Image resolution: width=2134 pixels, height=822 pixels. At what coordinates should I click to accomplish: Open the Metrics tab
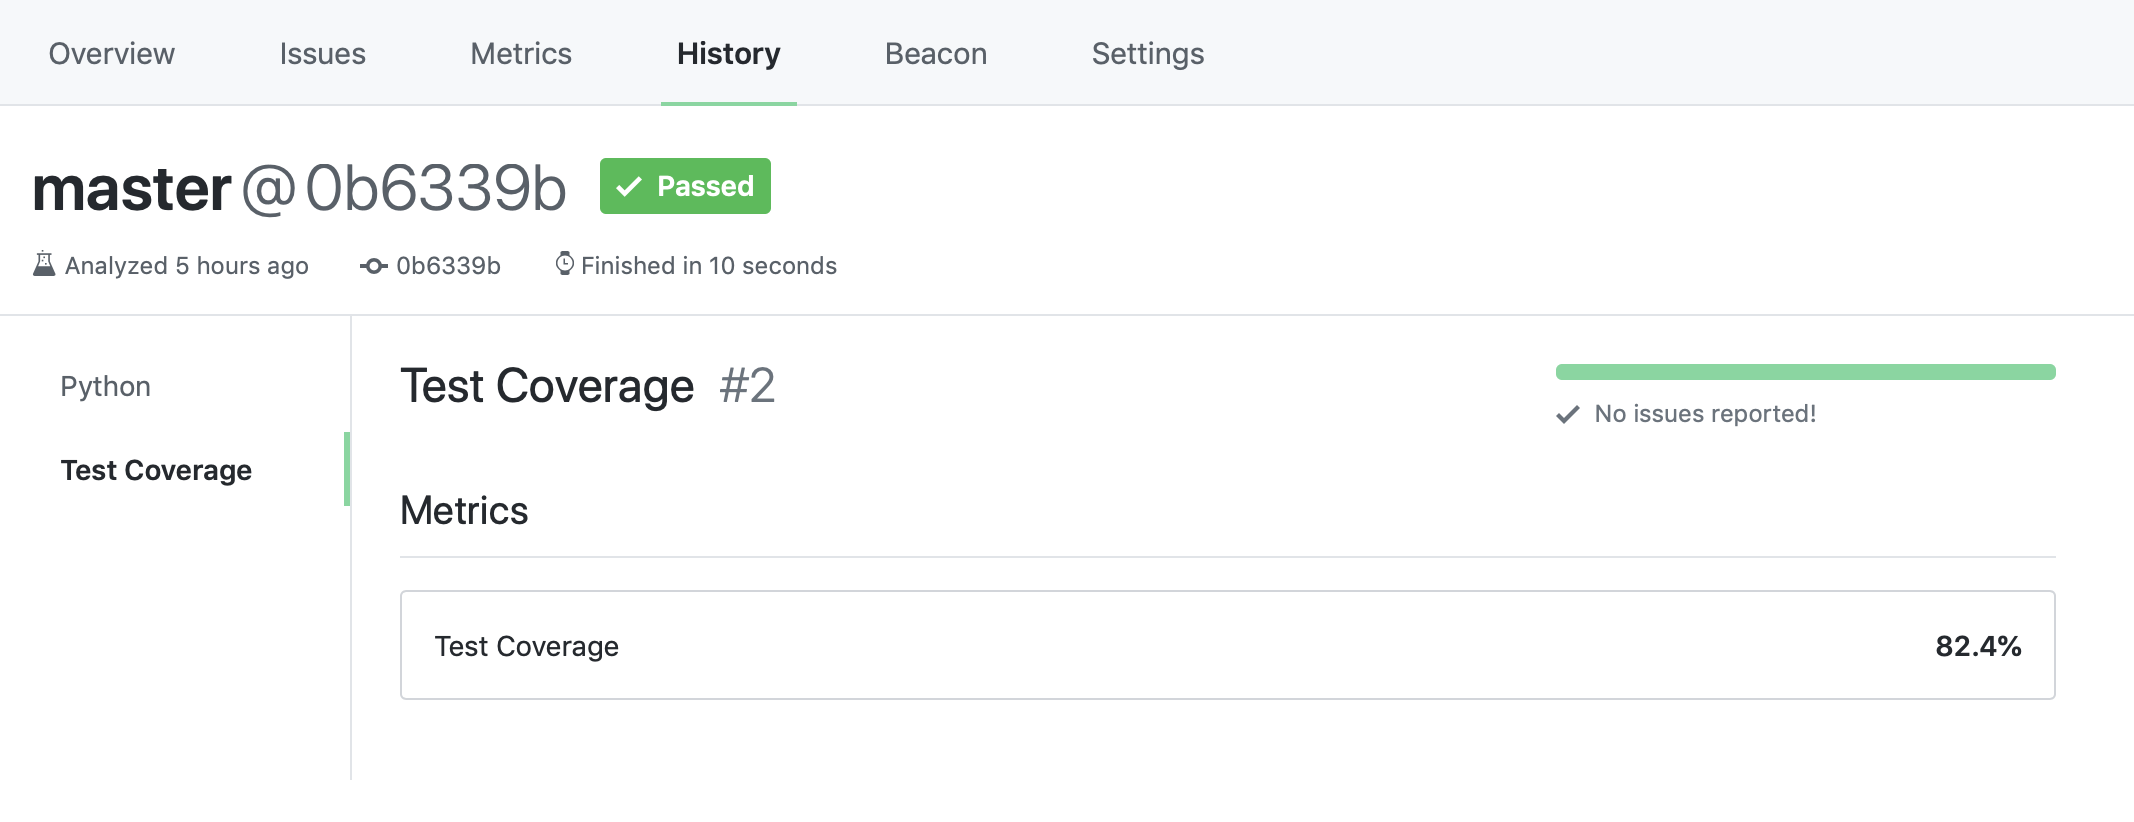coord(520,53)
